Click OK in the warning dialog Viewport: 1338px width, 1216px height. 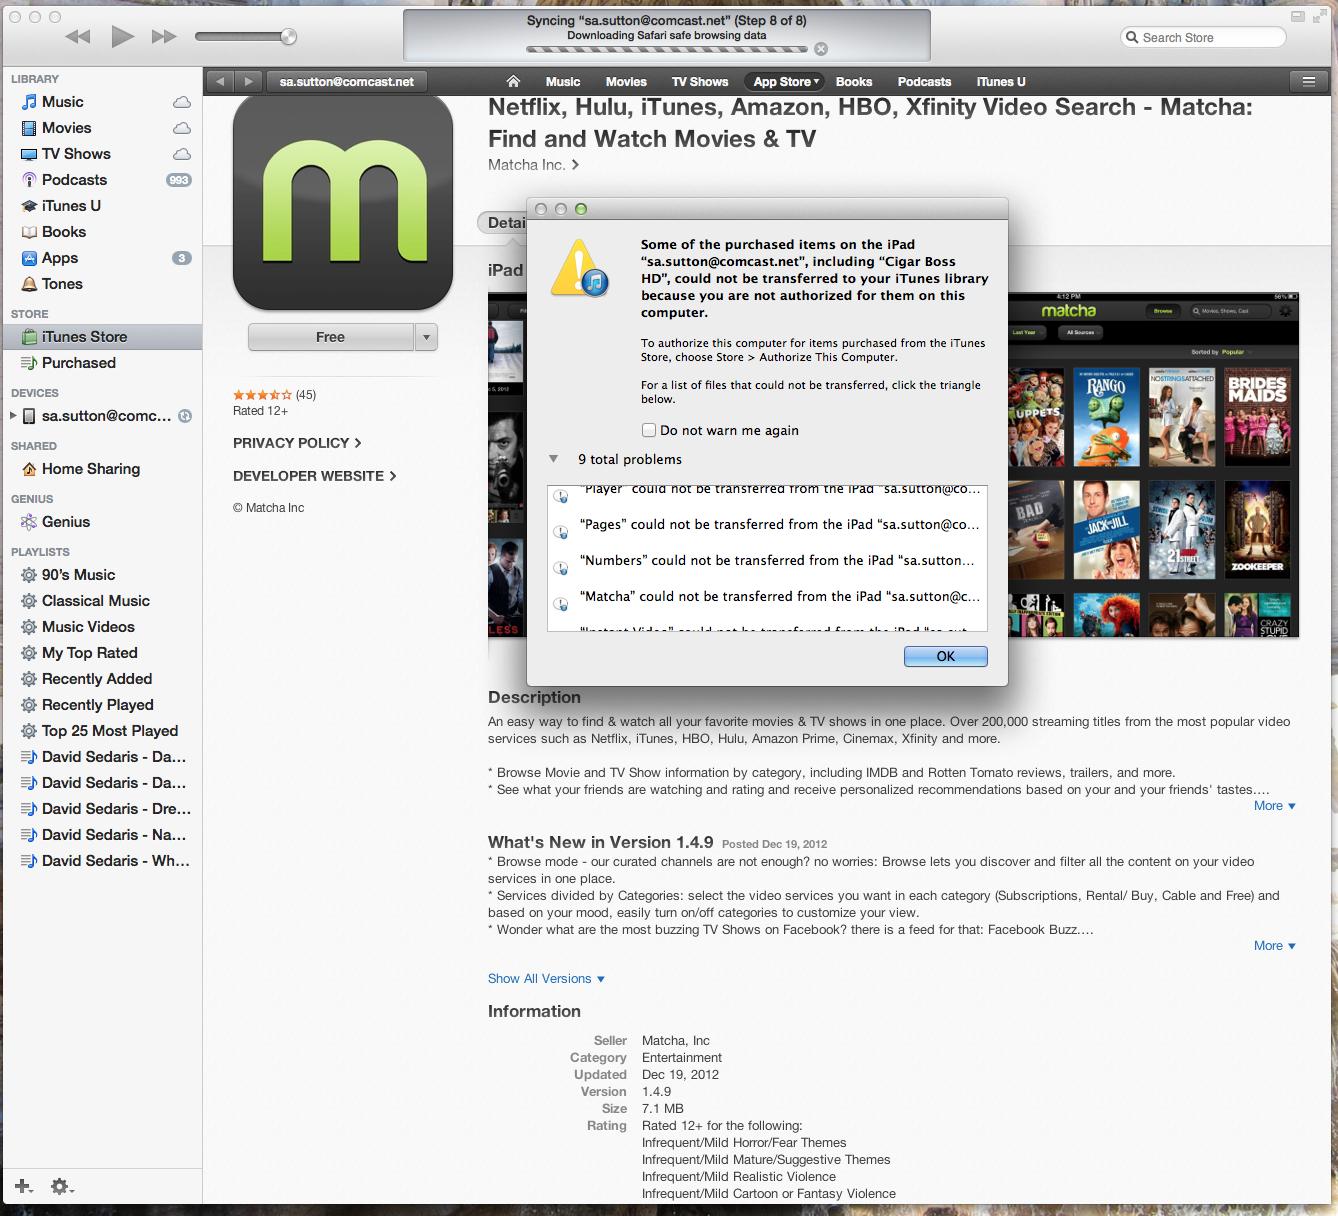pyautogui.click(x=946, y=656)
